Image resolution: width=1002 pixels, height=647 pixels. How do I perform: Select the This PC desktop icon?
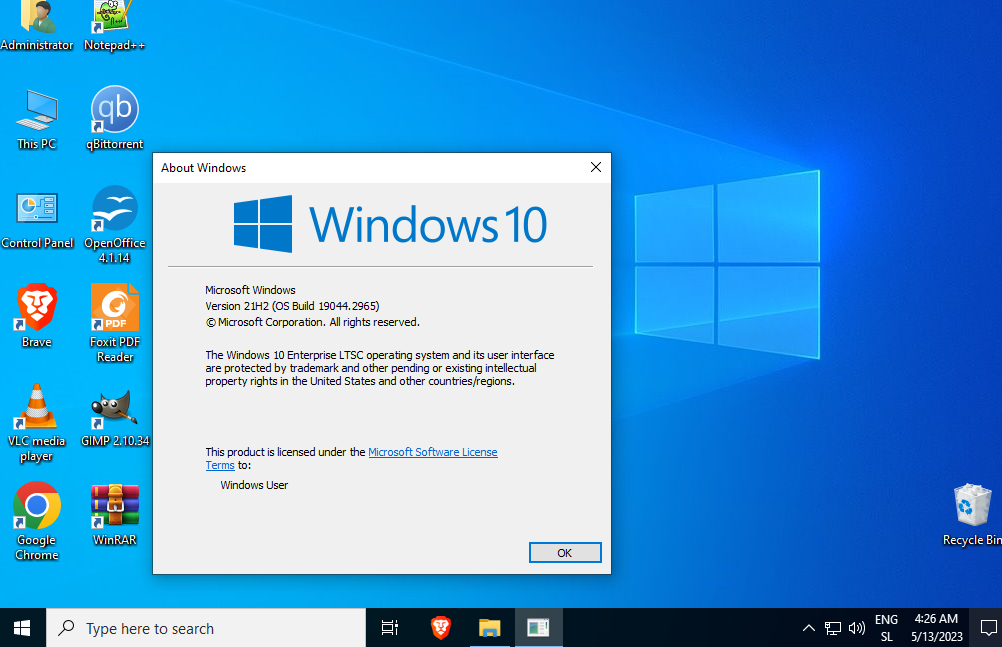click(x=37, y=120)
